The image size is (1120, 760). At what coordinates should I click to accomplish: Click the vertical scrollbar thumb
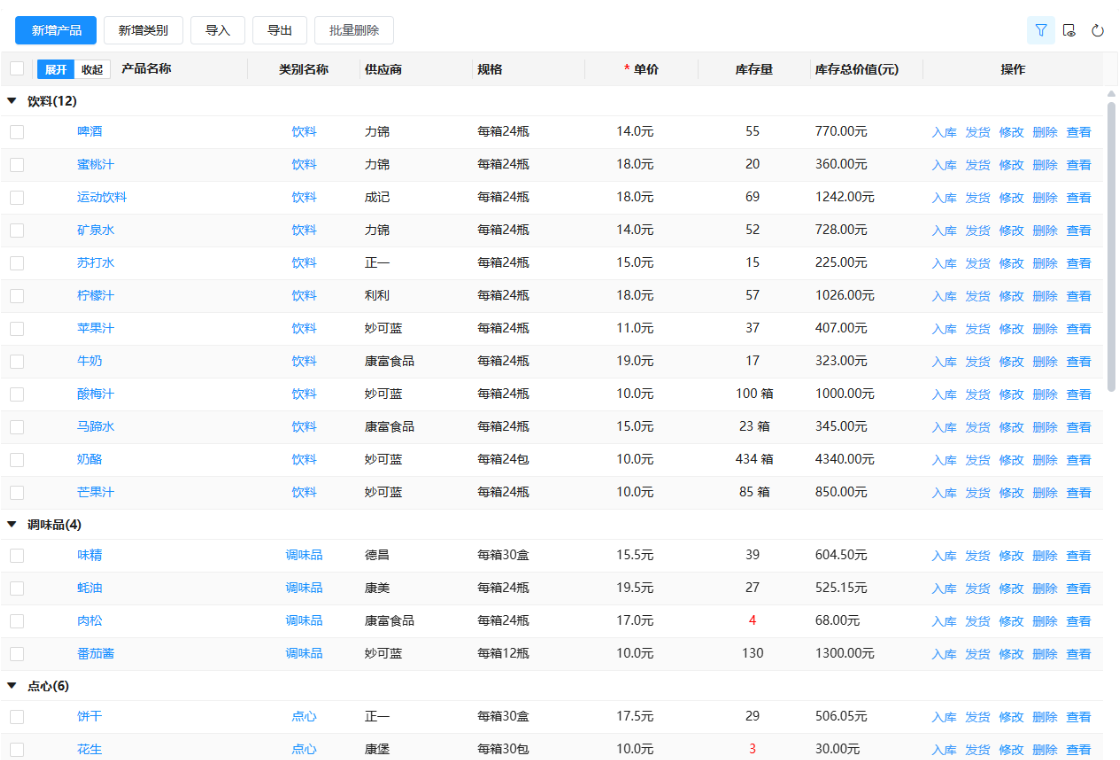(1111, 246)
